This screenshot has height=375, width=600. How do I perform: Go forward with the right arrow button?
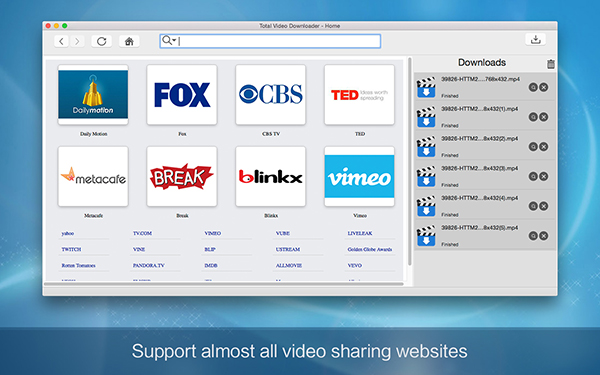[x=77, y=41]
